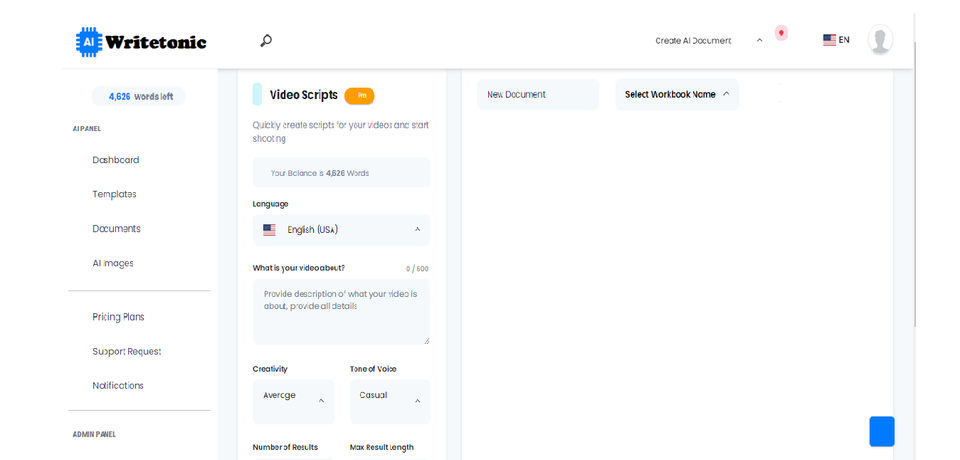960x460 pixels.
Task: Open Documents in sidebar
Action: pos(116,228)
